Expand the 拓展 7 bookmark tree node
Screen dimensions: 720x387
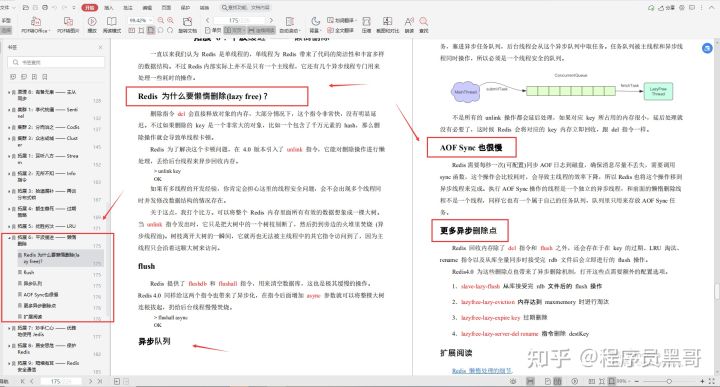9,328
